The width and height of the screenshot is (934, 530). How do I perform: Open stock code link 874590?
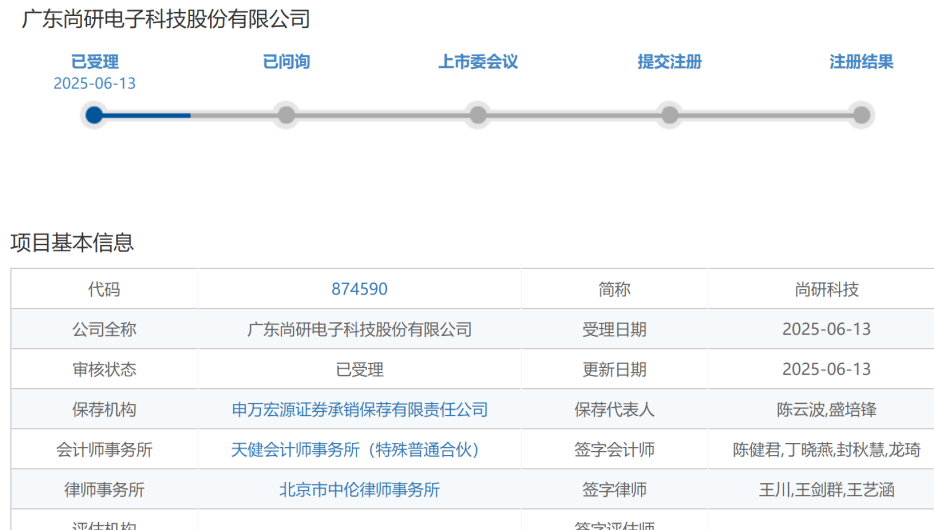(x=359, y=289)
